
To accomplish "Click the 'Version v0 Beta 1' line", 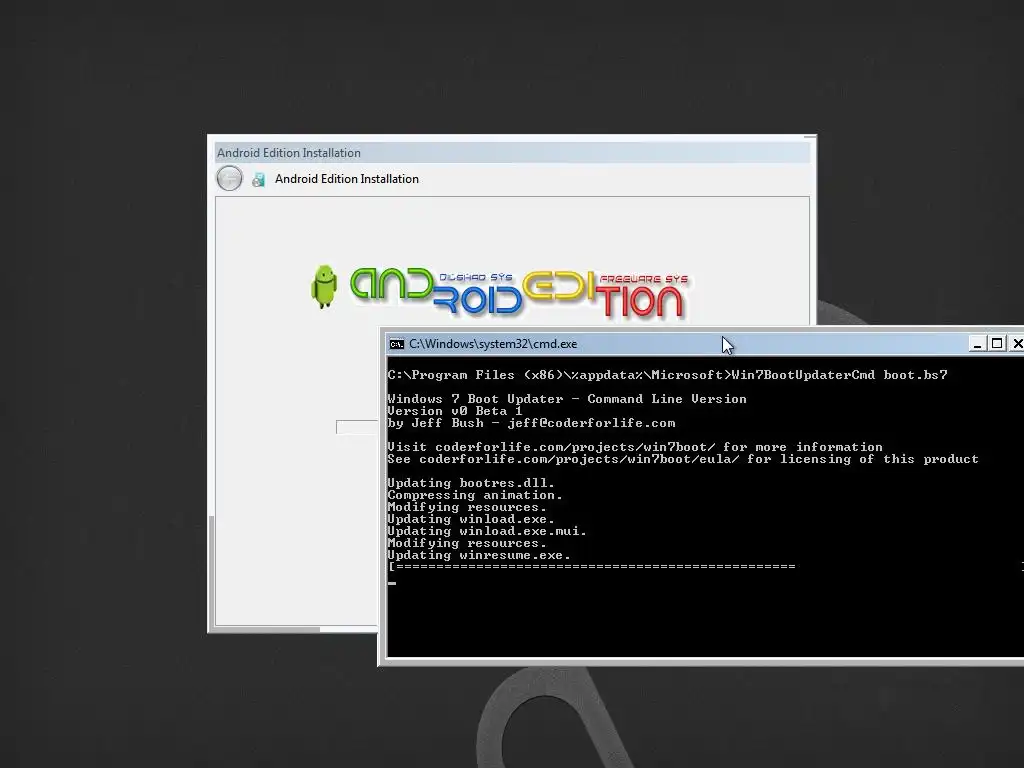I will coord(455,411).
